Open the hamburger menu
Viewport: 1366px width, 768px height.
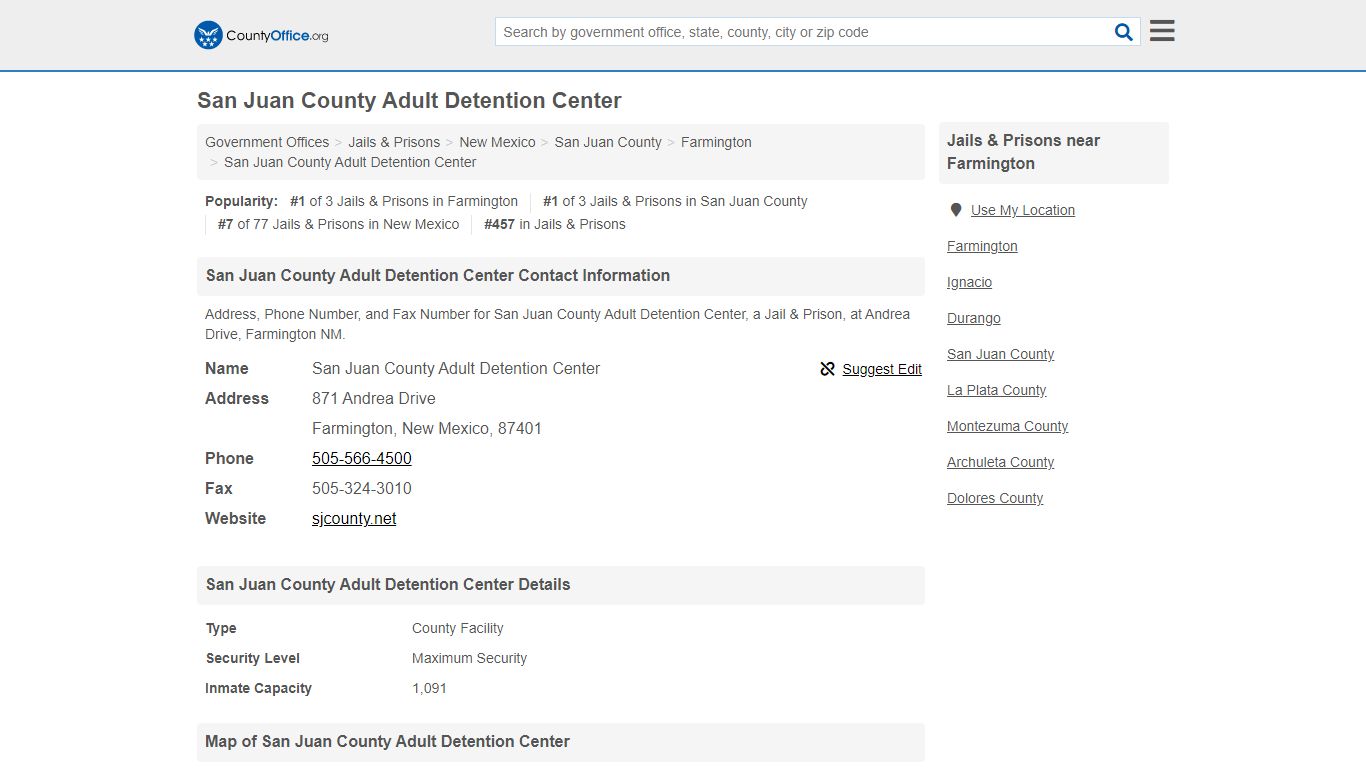click(x=1162, y=31)
